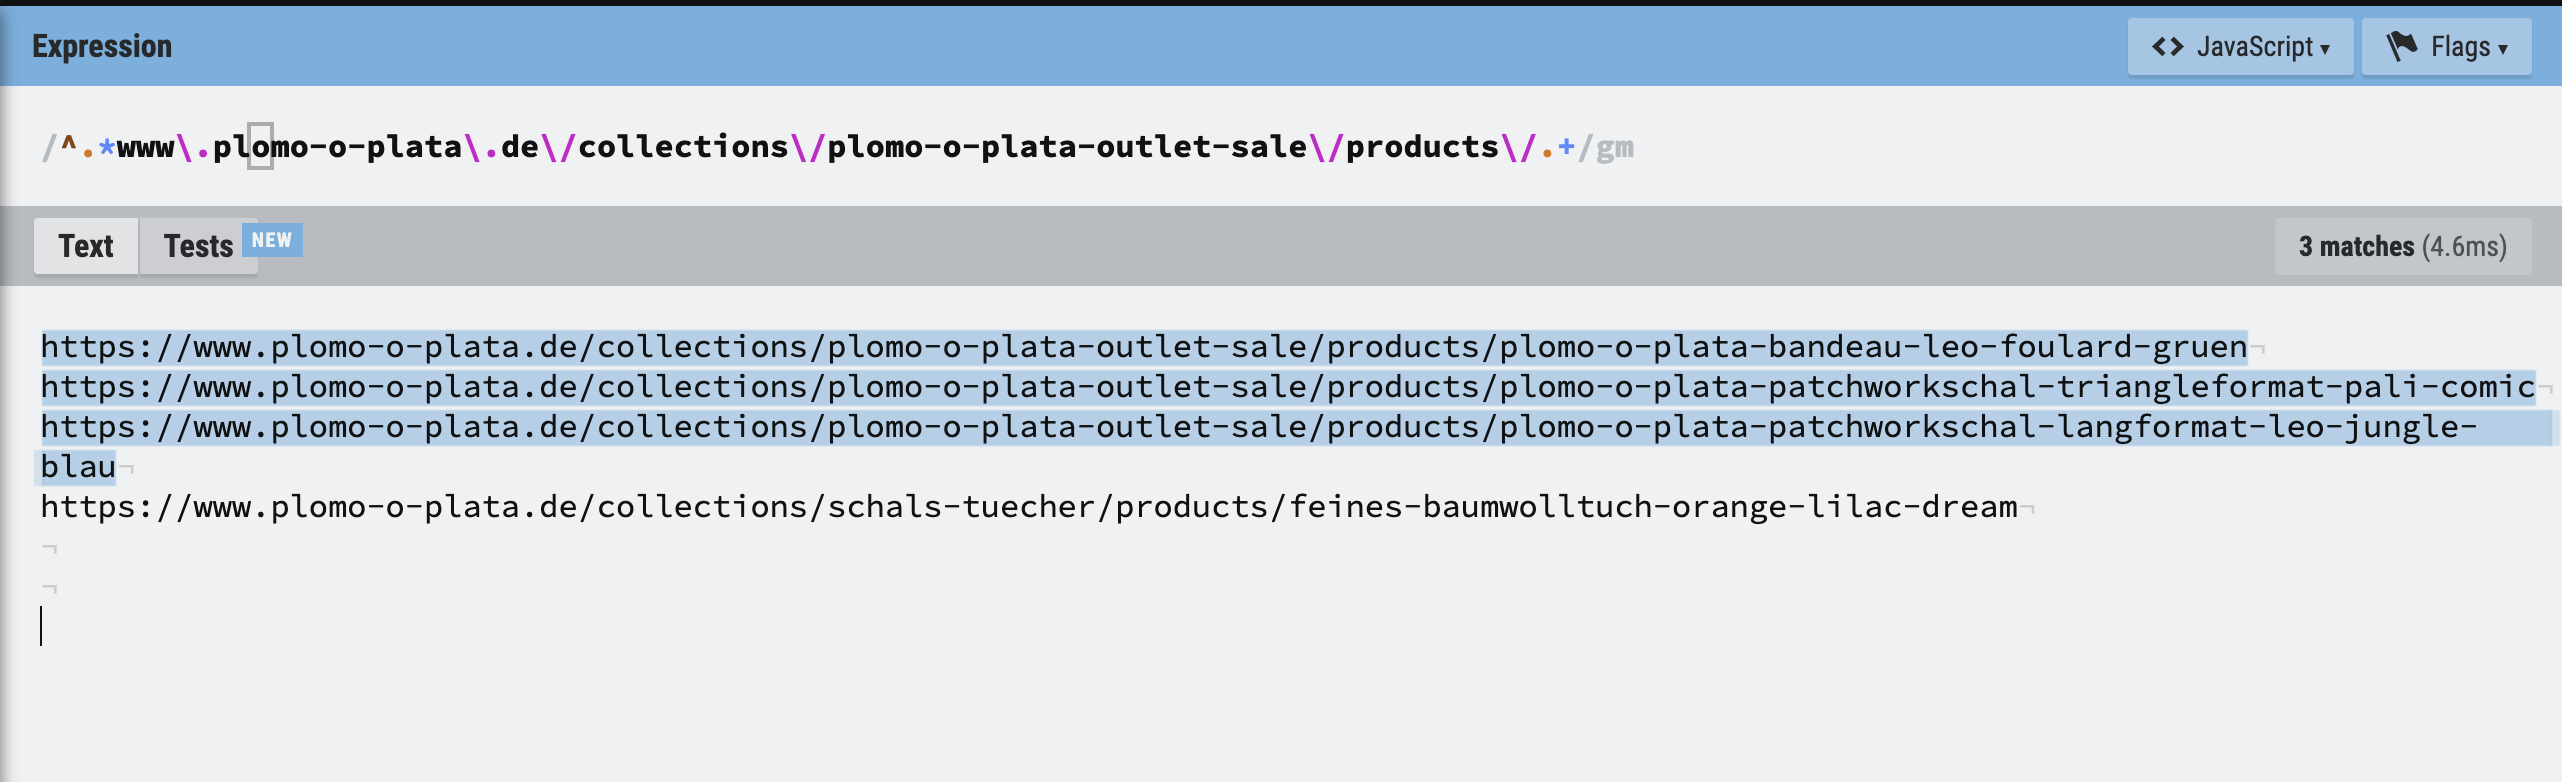Screen dimensions: 2562x782
Task: Click the empty last line in text area
Action: tap(1280, 627)
